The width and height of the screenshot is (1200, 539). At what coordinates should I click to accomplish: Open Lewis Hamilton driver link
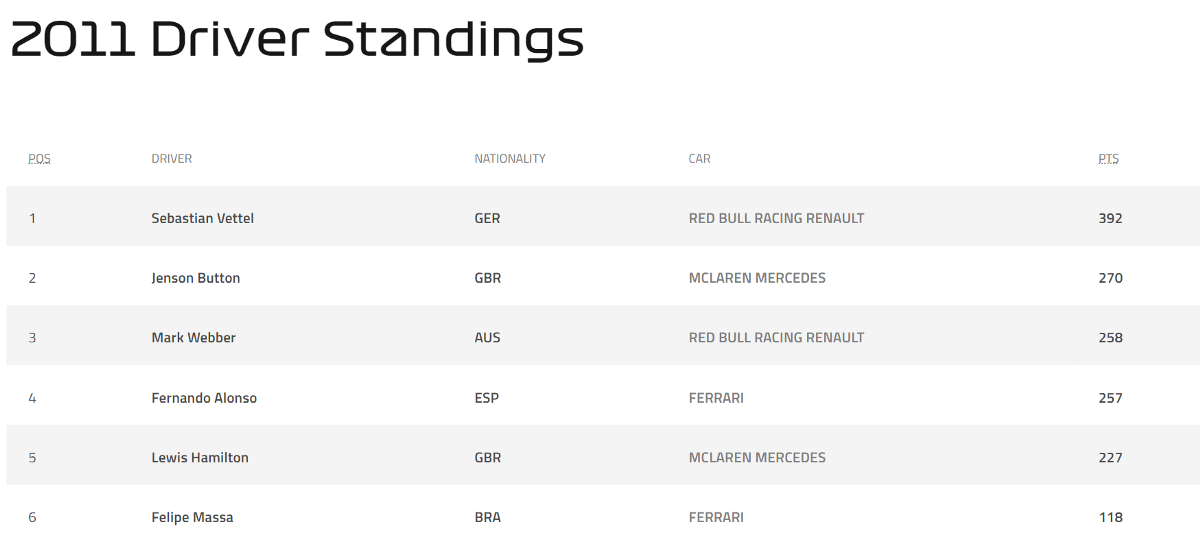point(200,458)
